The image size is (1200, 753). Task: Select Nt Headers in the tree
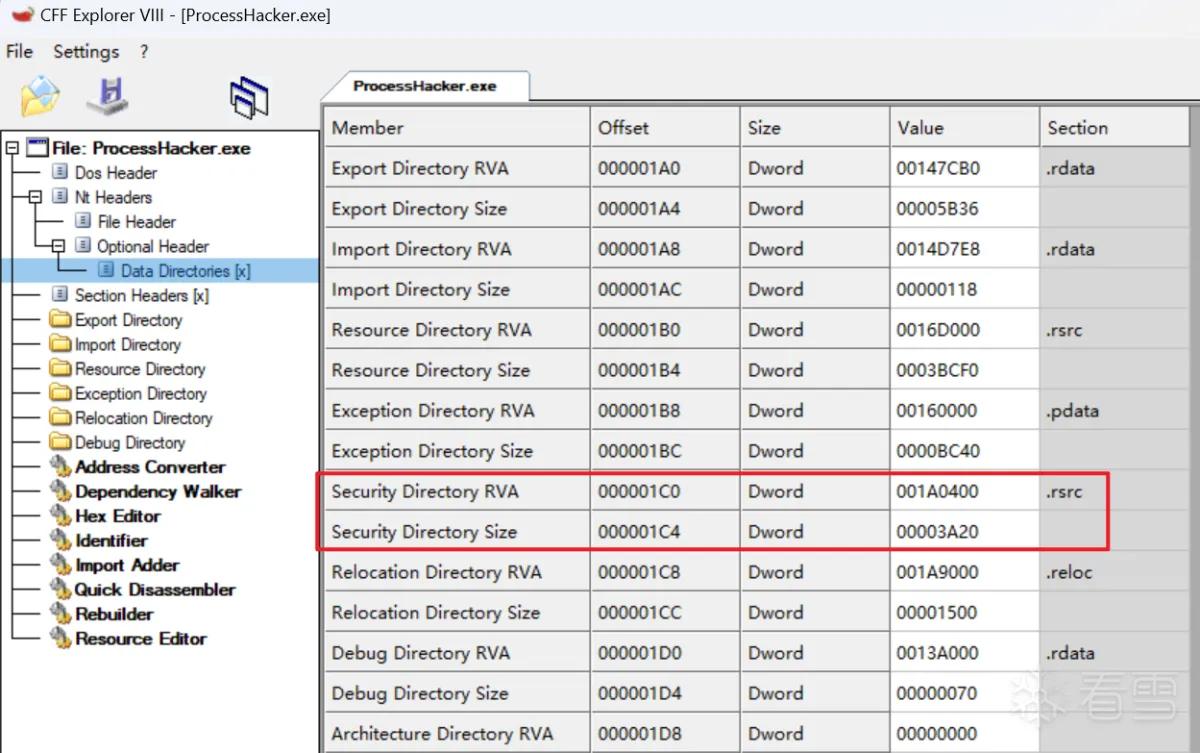point(113,197)
